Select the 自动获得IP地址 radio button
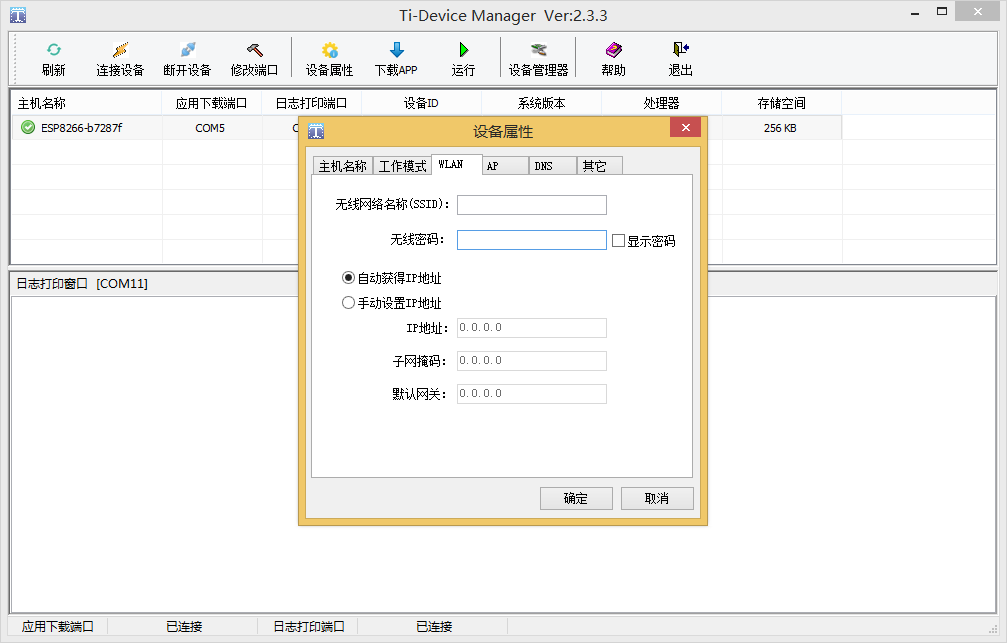The height and width of the screenshot is (643, 1007). point(348,277)
